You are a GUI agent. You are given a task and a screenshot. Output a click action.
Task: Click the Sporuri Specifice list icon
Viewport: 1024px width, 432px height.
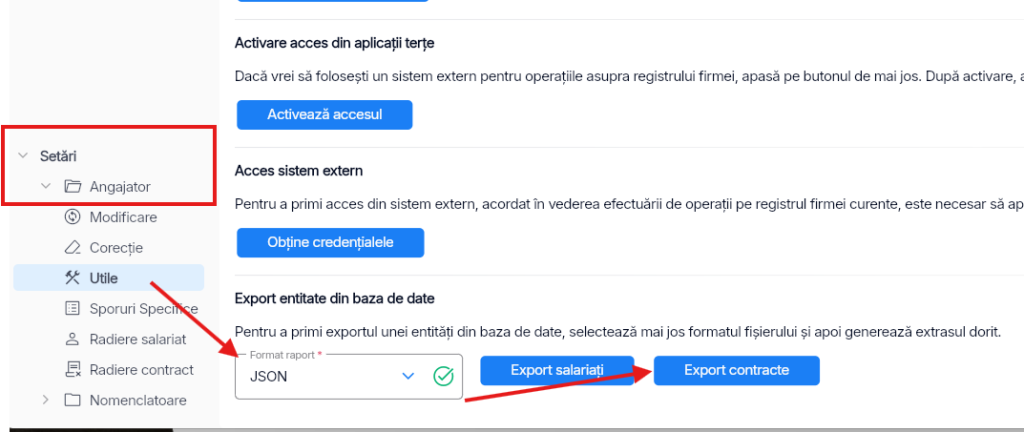pyautogui.click(x=72, y=309)
